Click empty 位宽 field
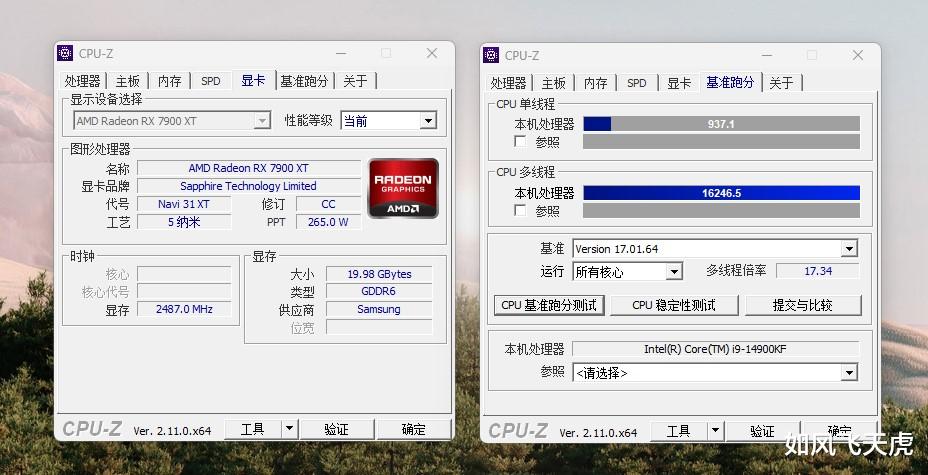 [379, 327]
